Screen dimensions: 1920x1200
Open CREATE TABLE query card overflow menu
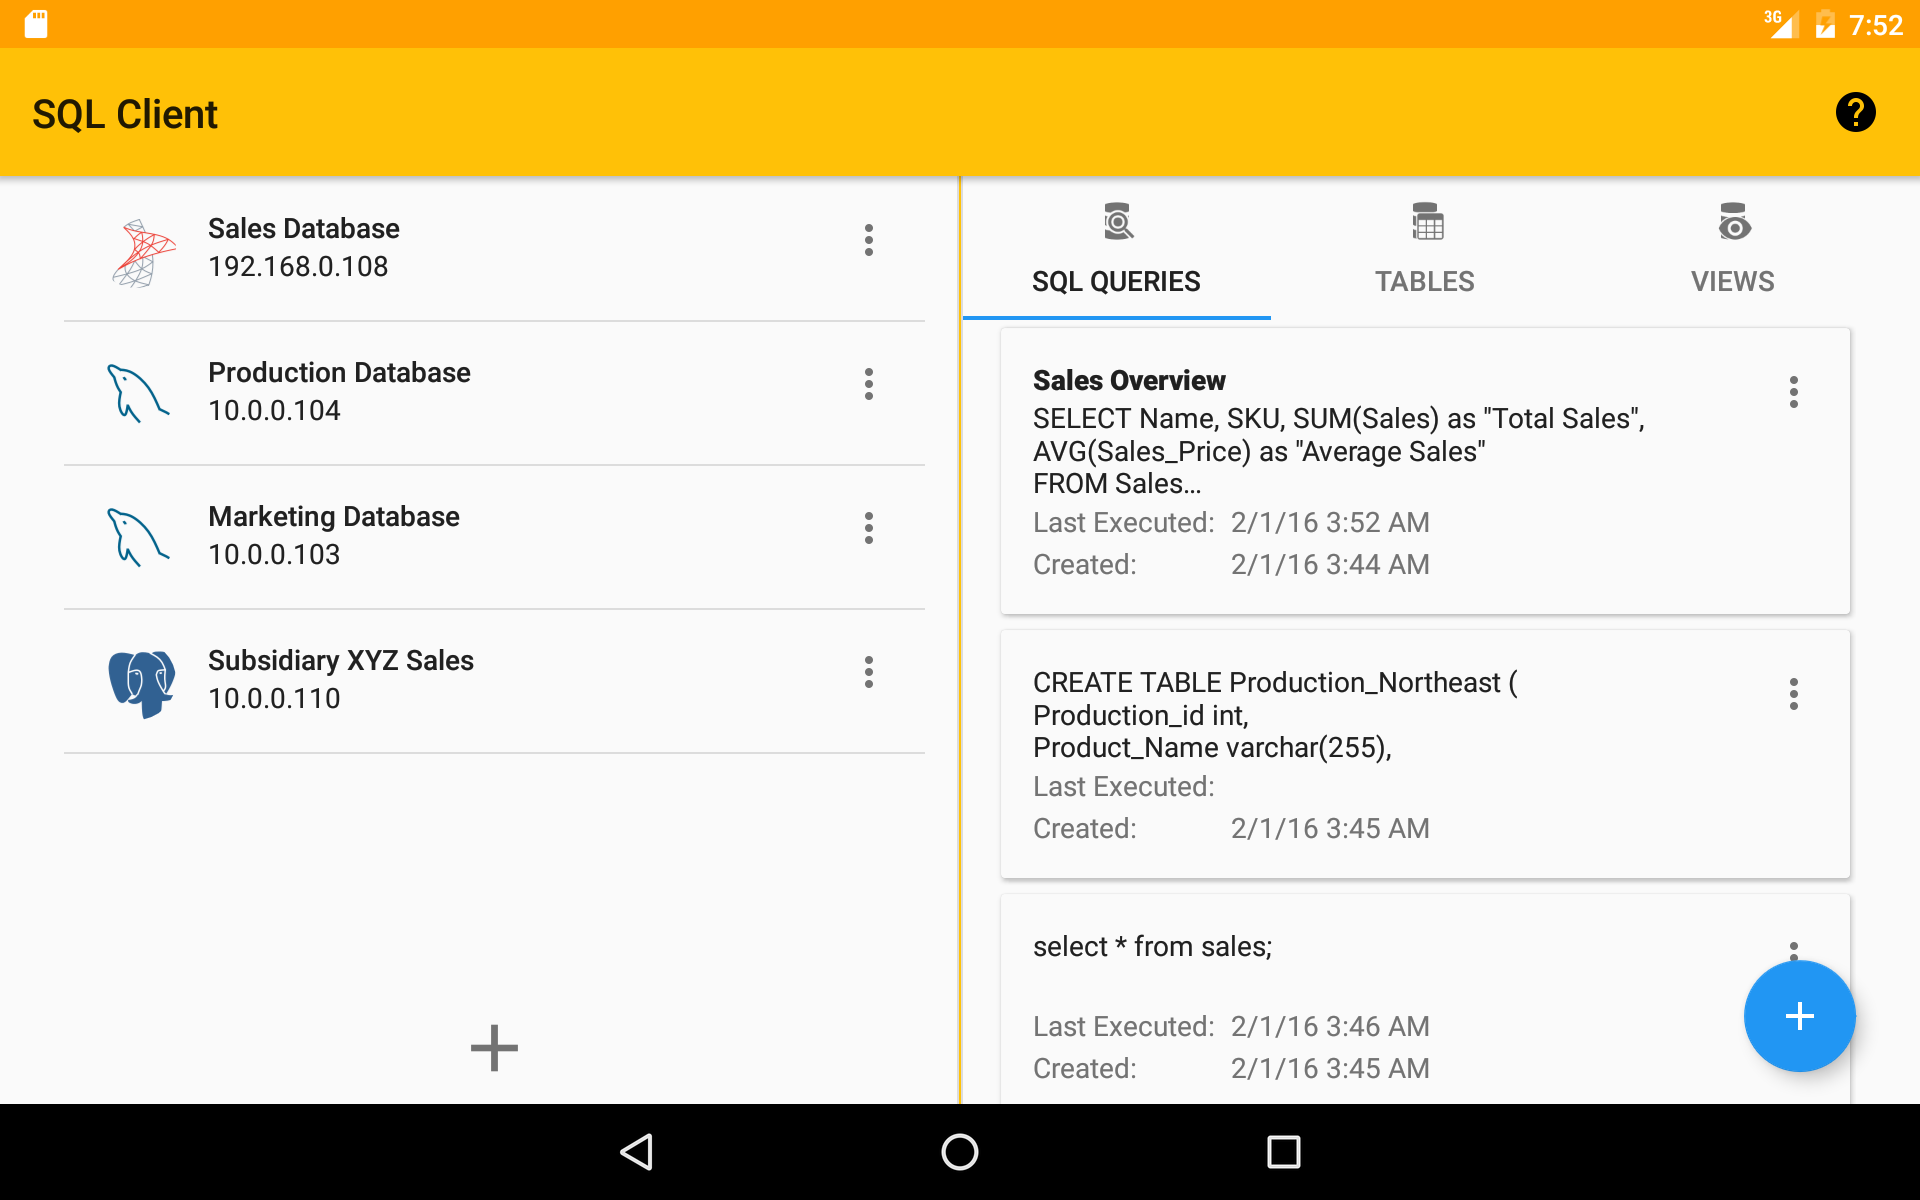[x=1793, y=694]
